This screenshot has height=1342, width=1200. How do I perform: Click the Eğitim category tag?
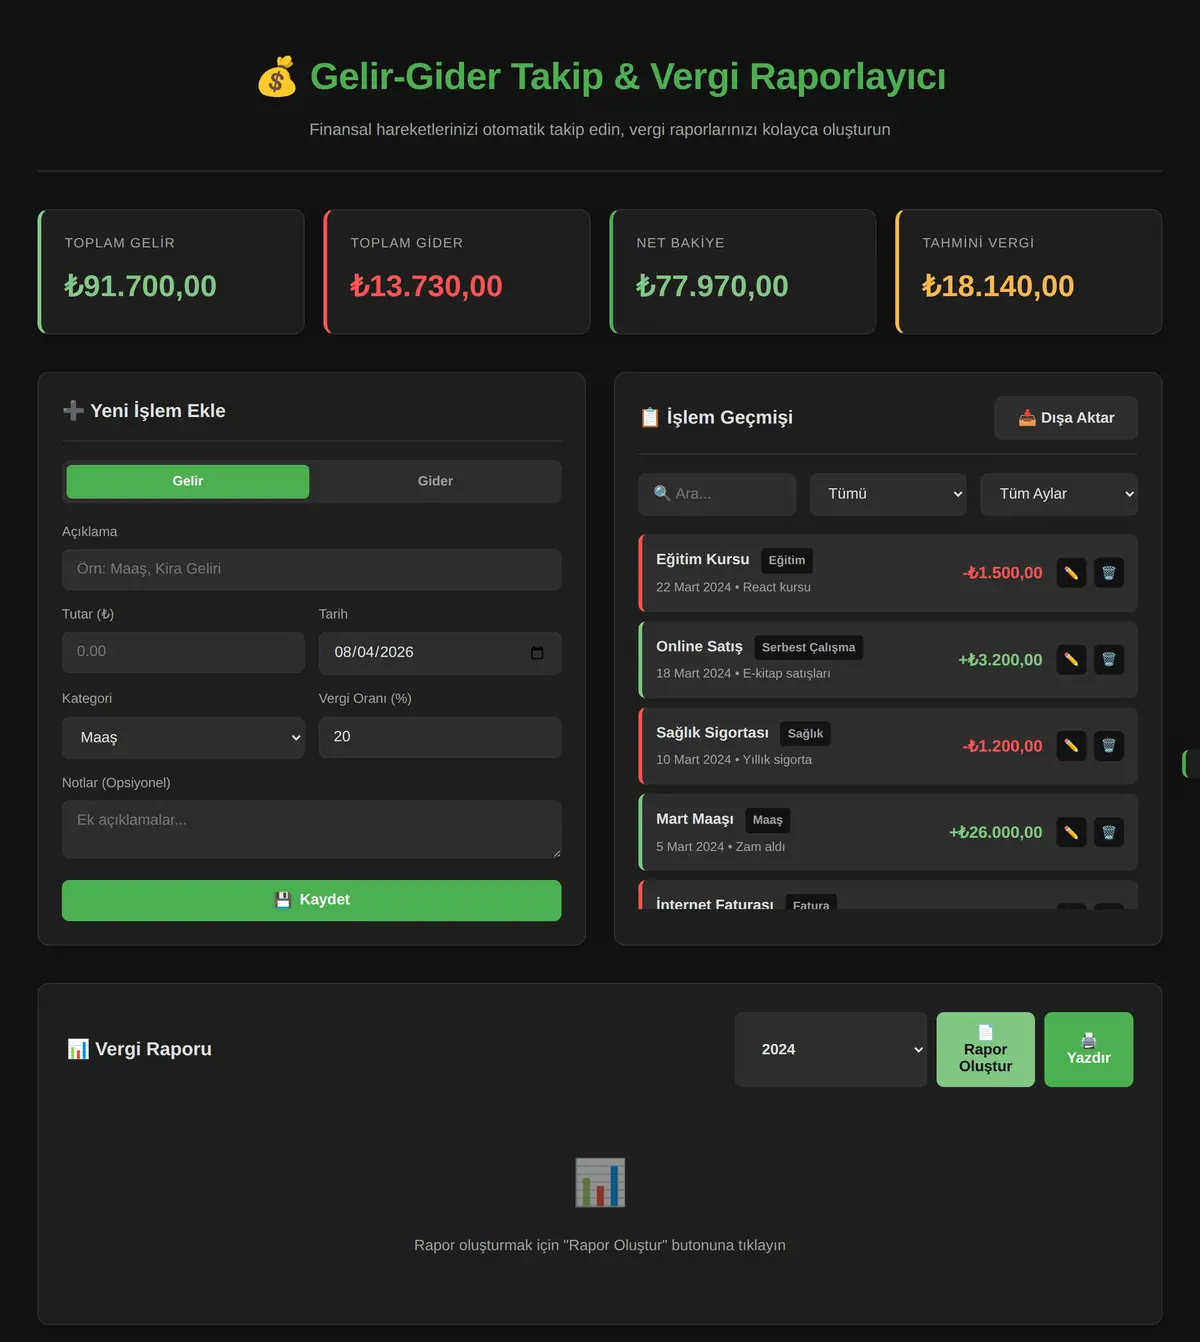[787, 560]
